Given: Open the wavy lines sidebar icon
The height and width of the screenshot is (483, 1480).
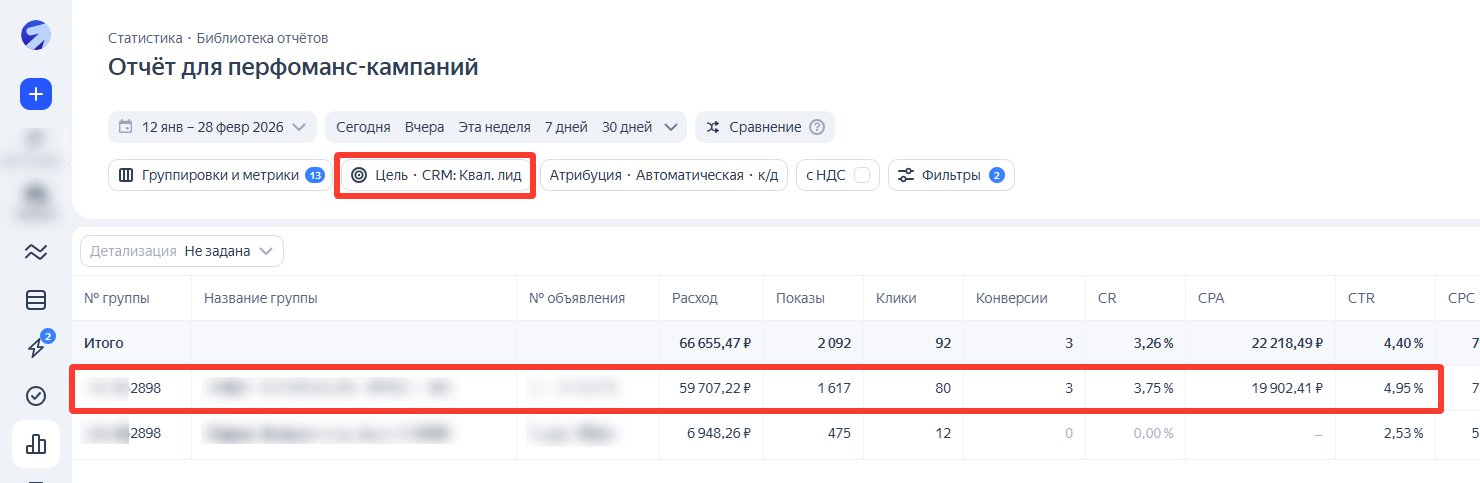Looking at the screenshot, I should (36, 252).
